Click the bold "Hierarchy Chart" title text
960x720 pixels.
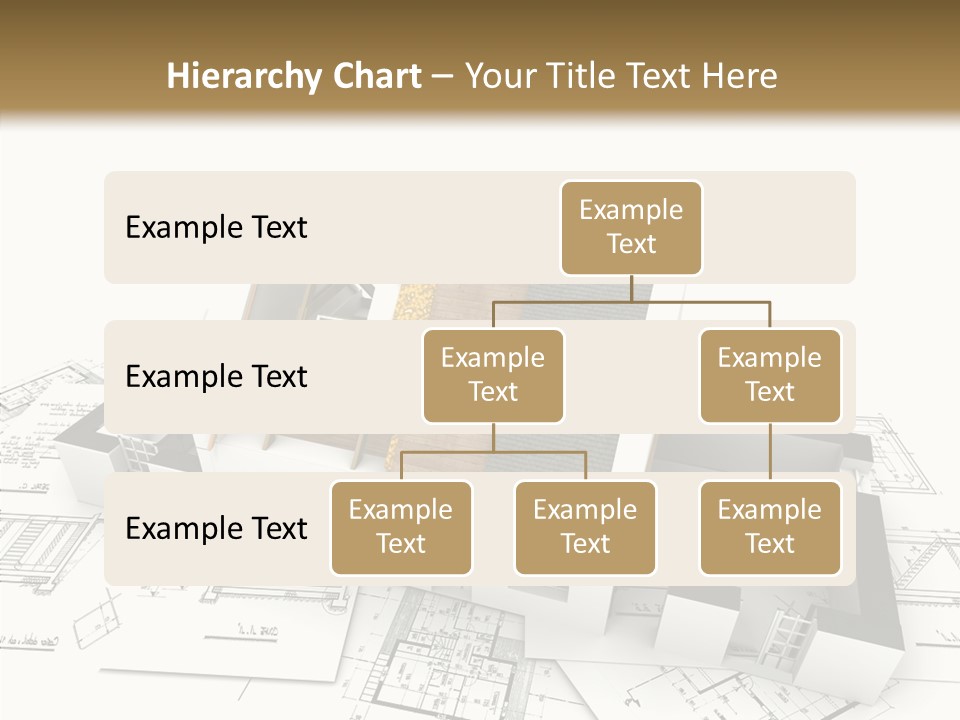click(x=294, y=76)
